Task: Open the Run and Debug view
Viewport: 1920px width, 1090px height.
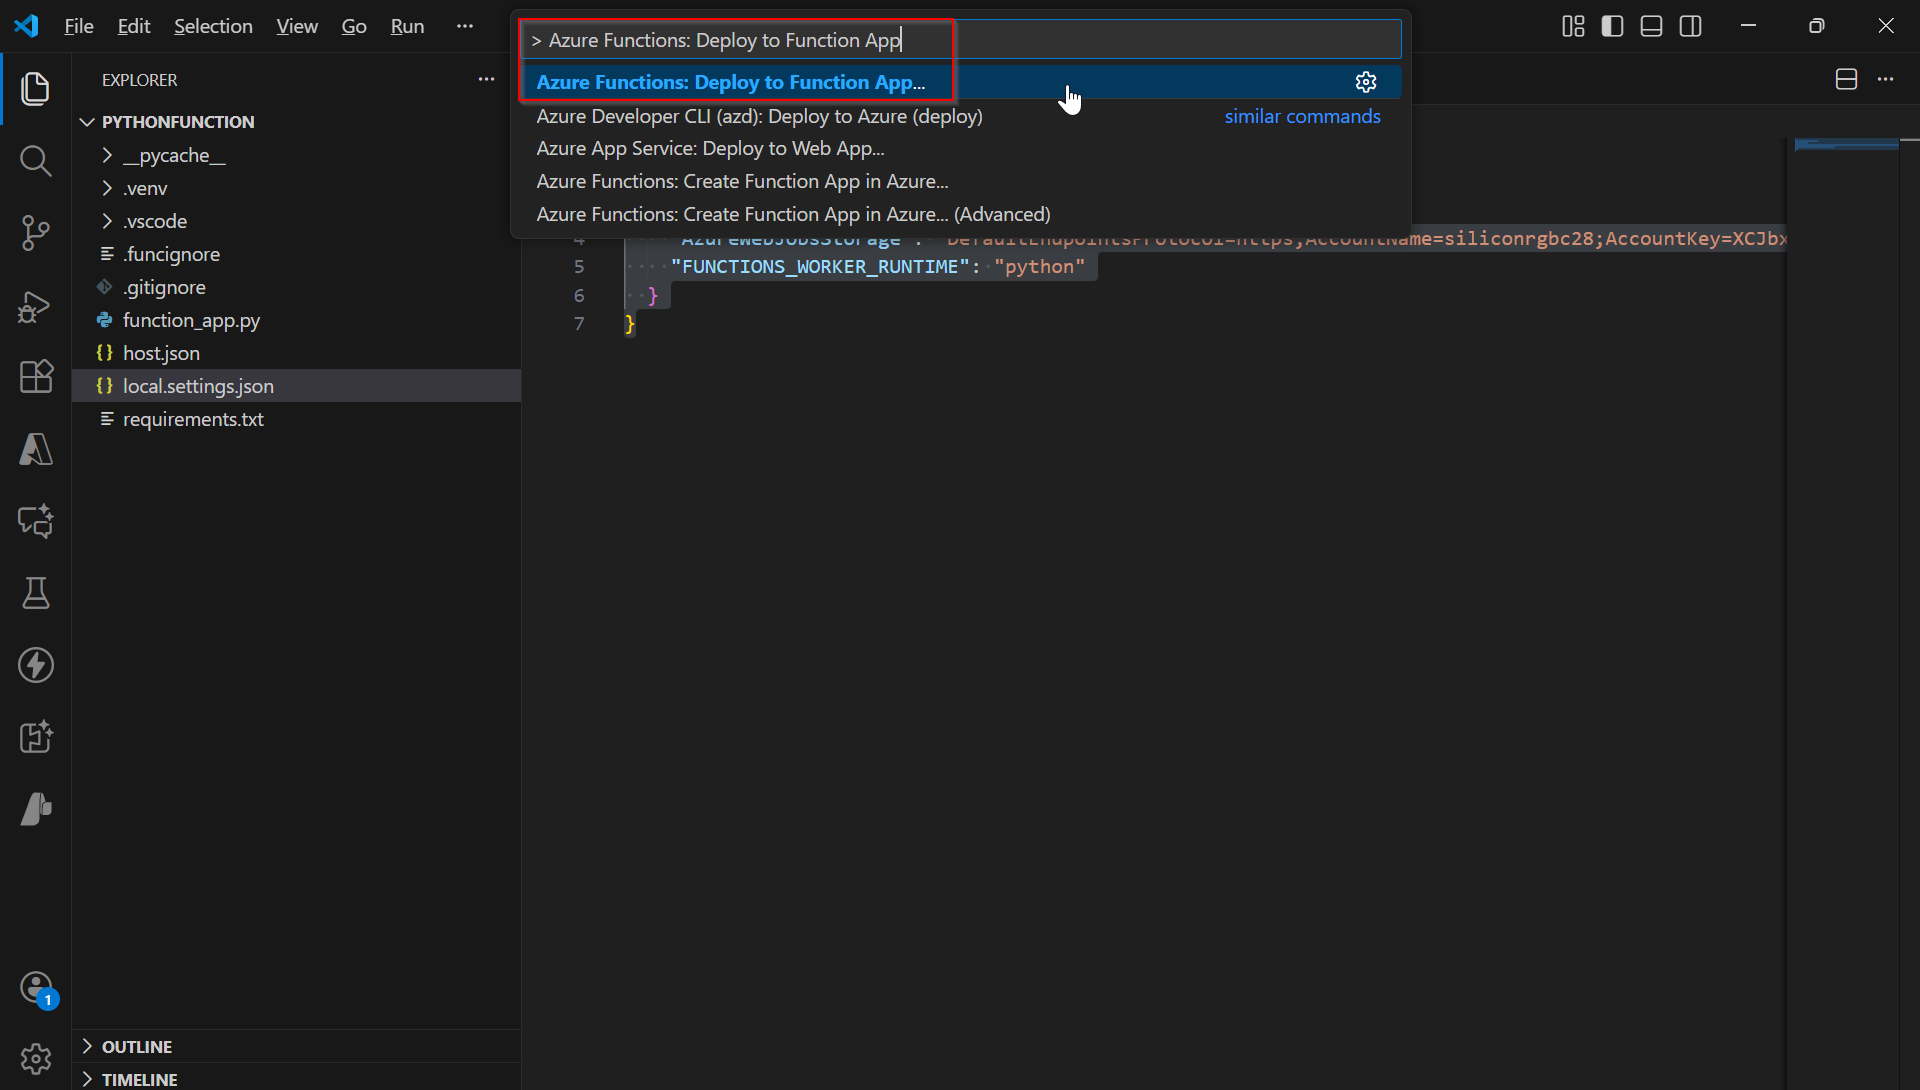Action: 36,306
